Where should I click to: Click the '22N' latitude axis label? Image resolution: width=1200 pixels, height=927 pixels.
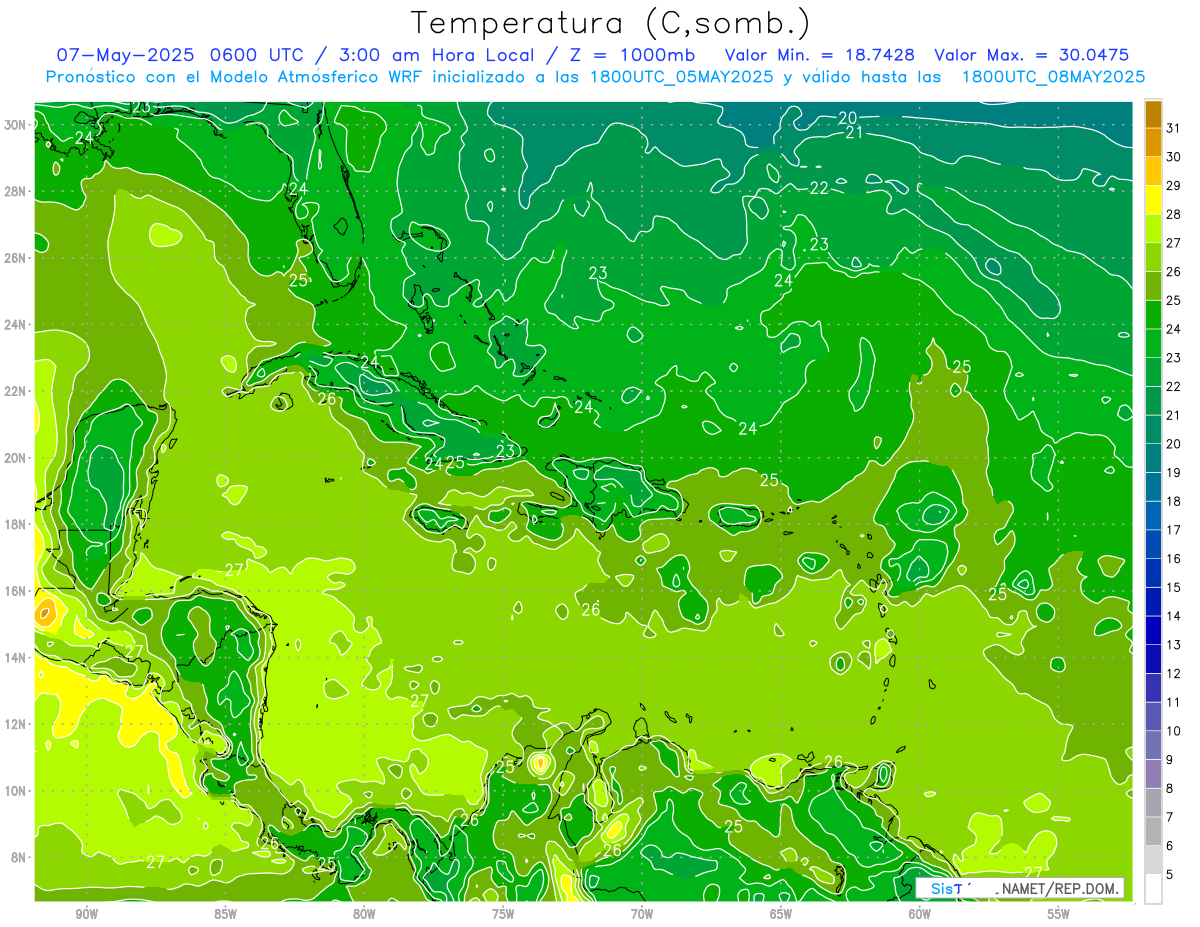(x=14, y=391)
